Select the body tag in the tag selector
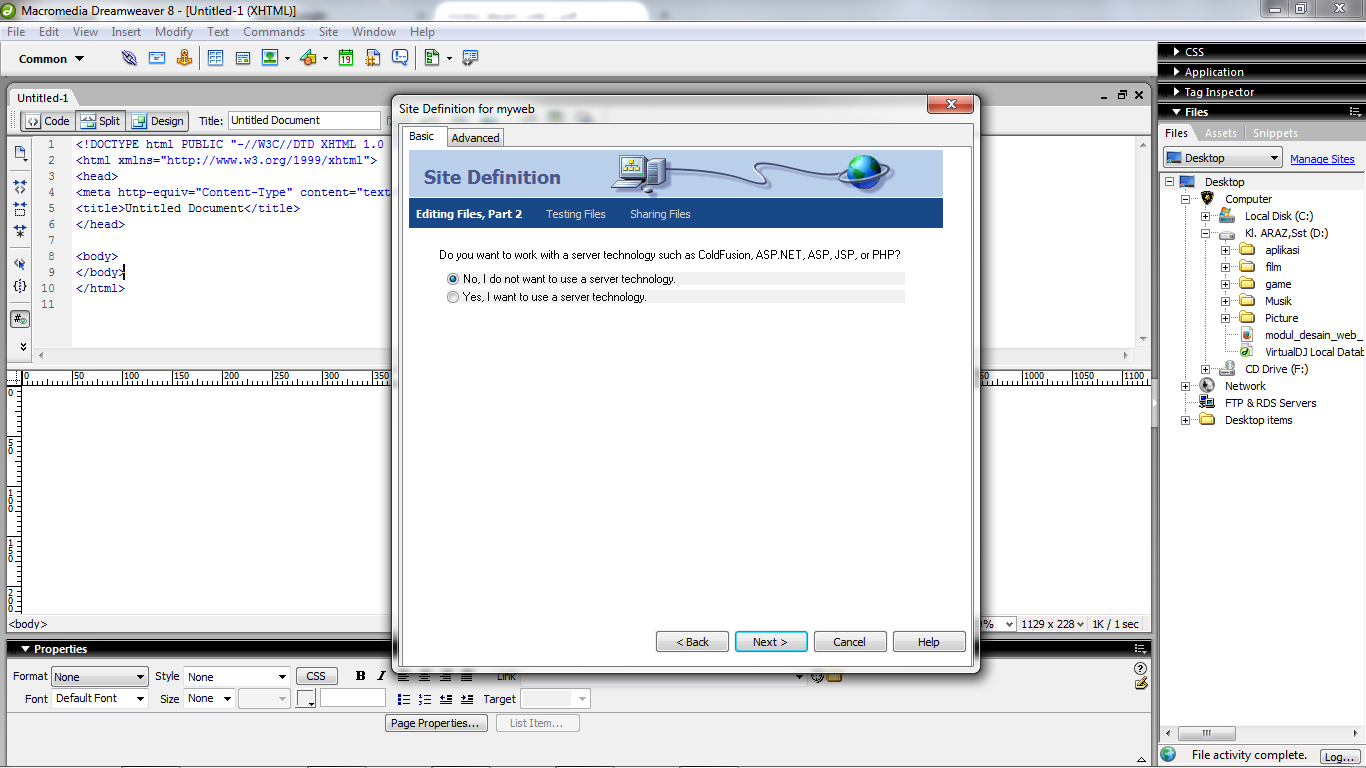 28,624
